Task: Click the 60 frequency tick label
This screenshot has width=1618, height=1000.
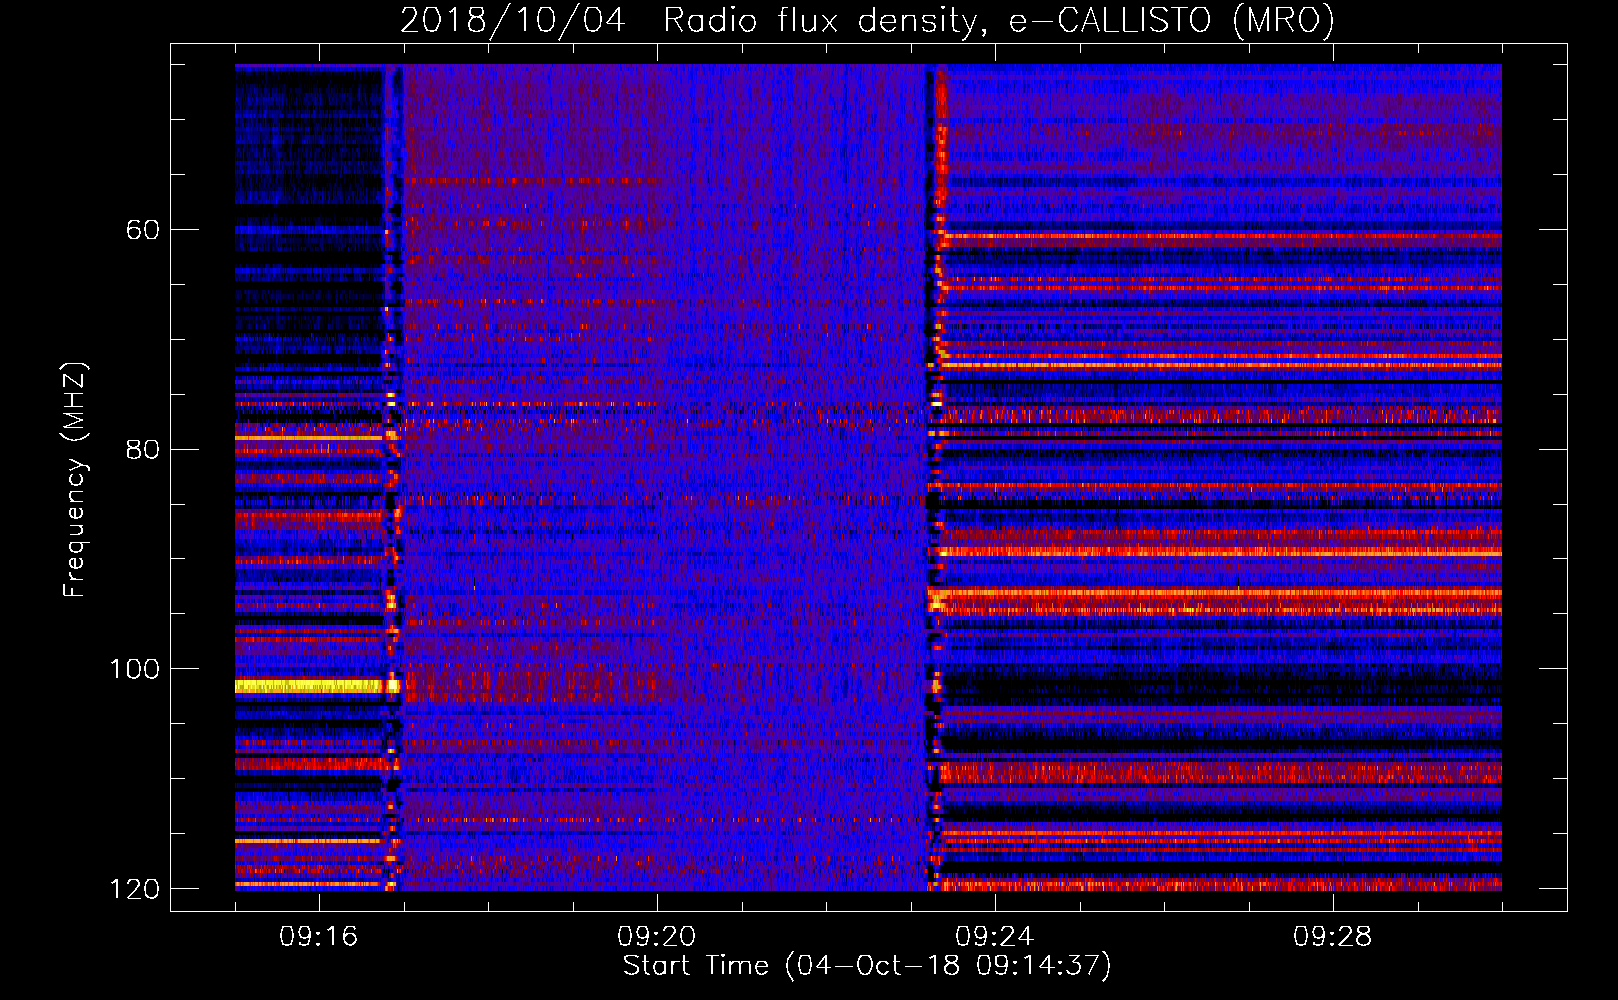Action: pyautogui.click(x=142, y=230)
